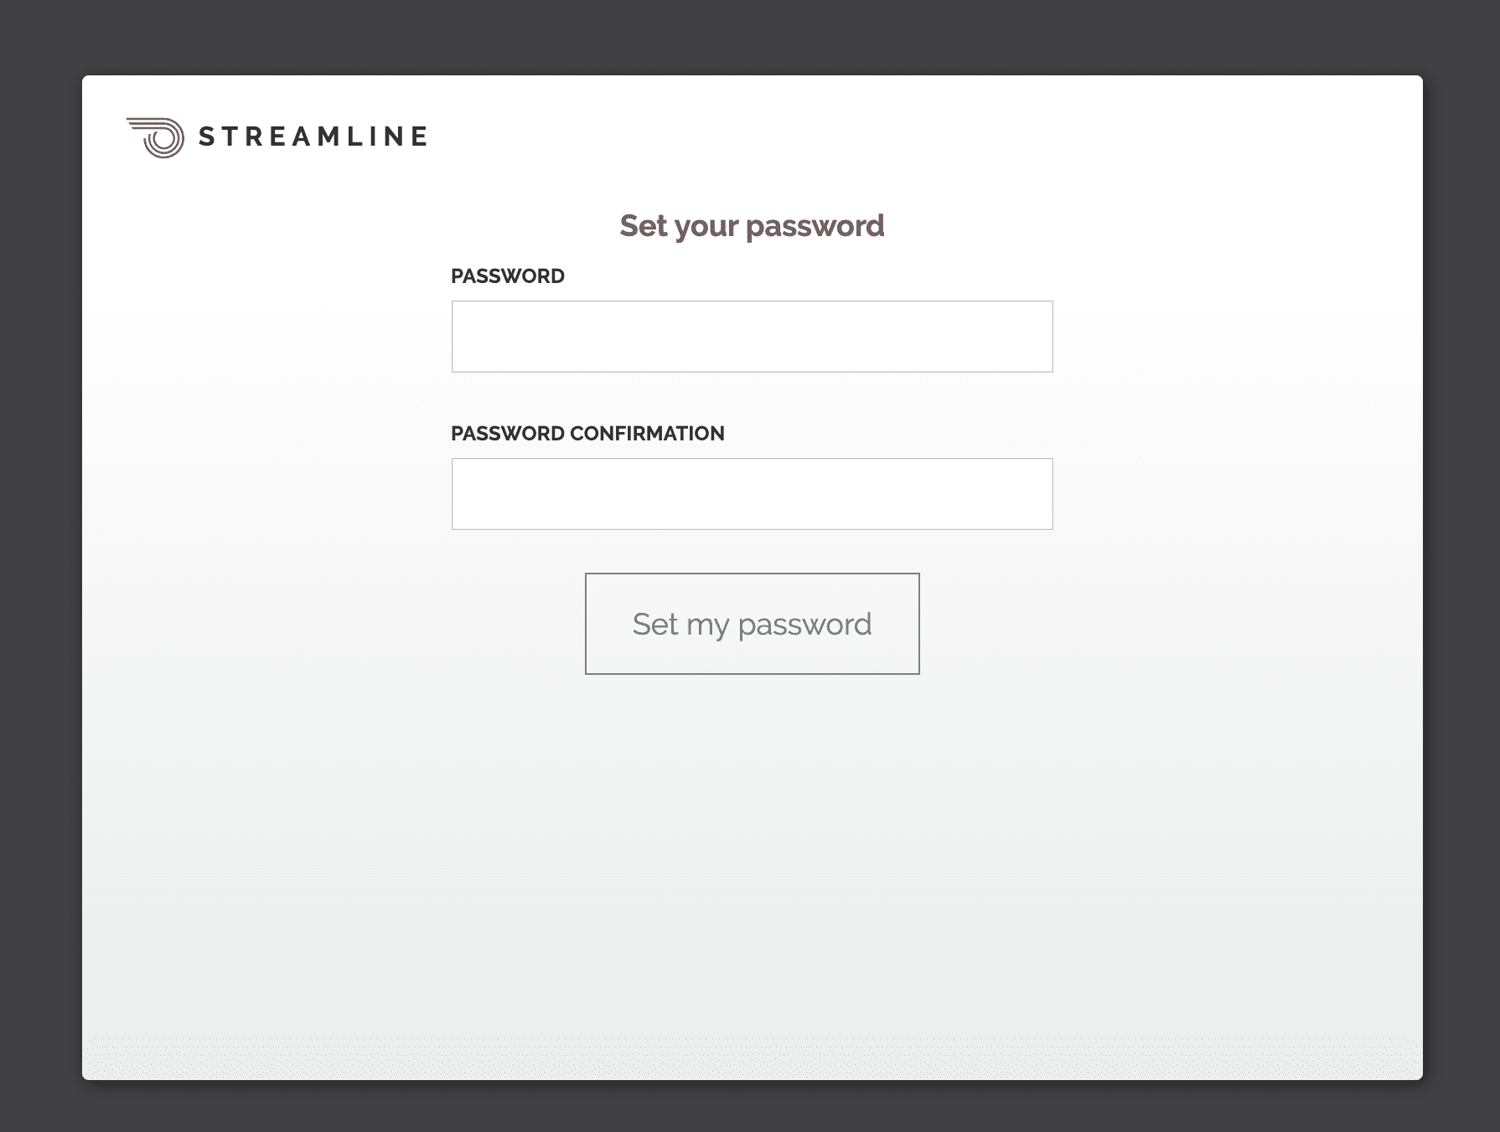Click the PASSWORD label above the first field
1500x1132 pixels.
coord(508,276)
